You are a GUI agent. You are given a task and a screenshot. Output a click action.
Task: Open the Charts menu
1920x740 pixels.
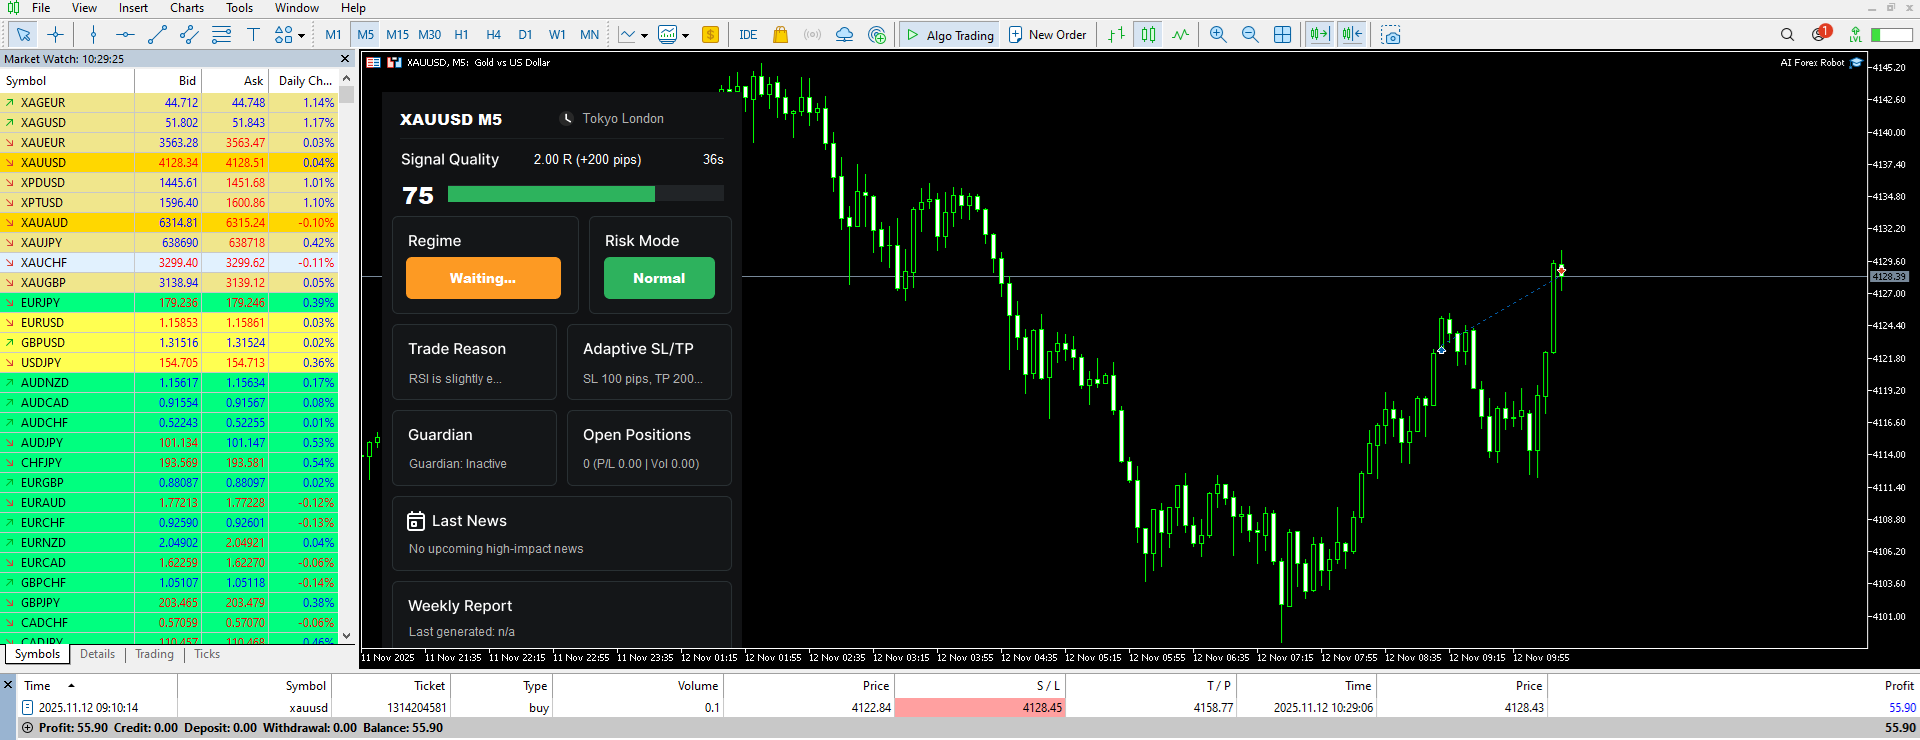pos(187,8)
